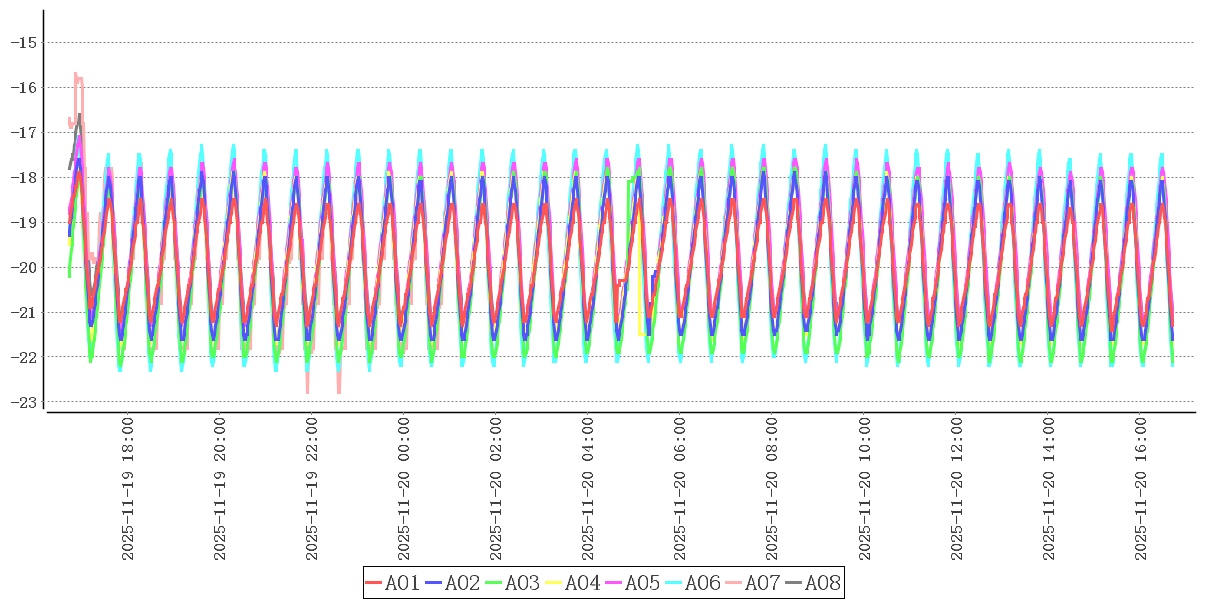1207x600 pixels.
Task: Hide the A04 series via legend label
Action: tap(582, 583)
